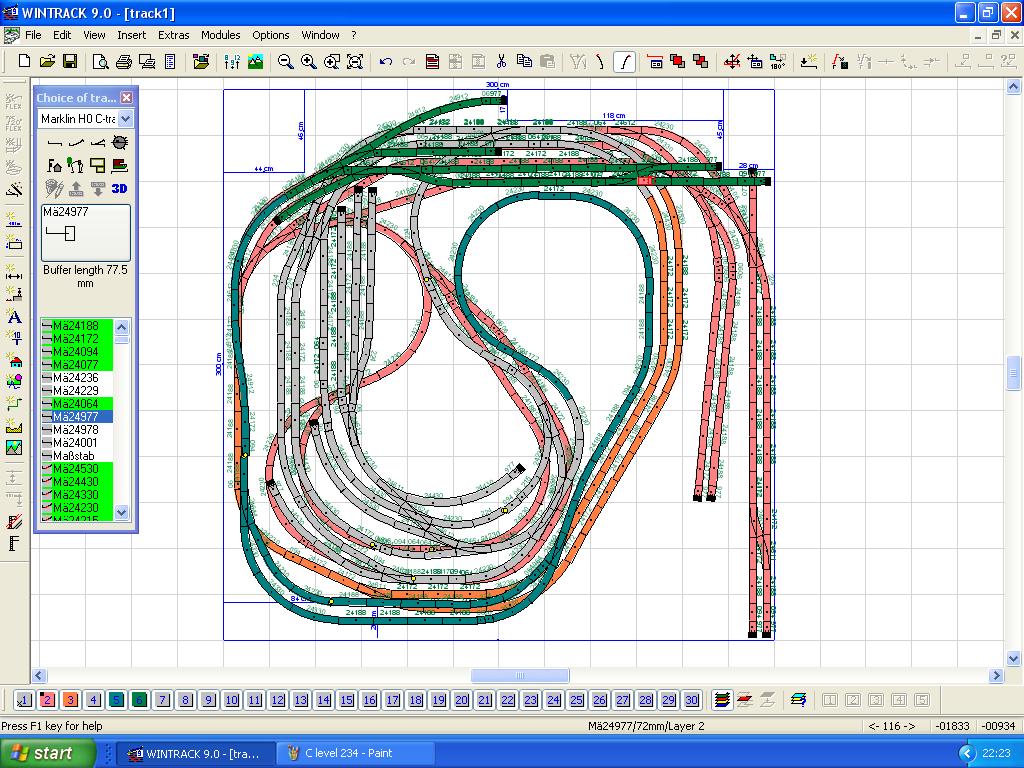This screenshot has width=1024, height=768.
Task: Open the help question mark menu
Action: tap(354, 35)
